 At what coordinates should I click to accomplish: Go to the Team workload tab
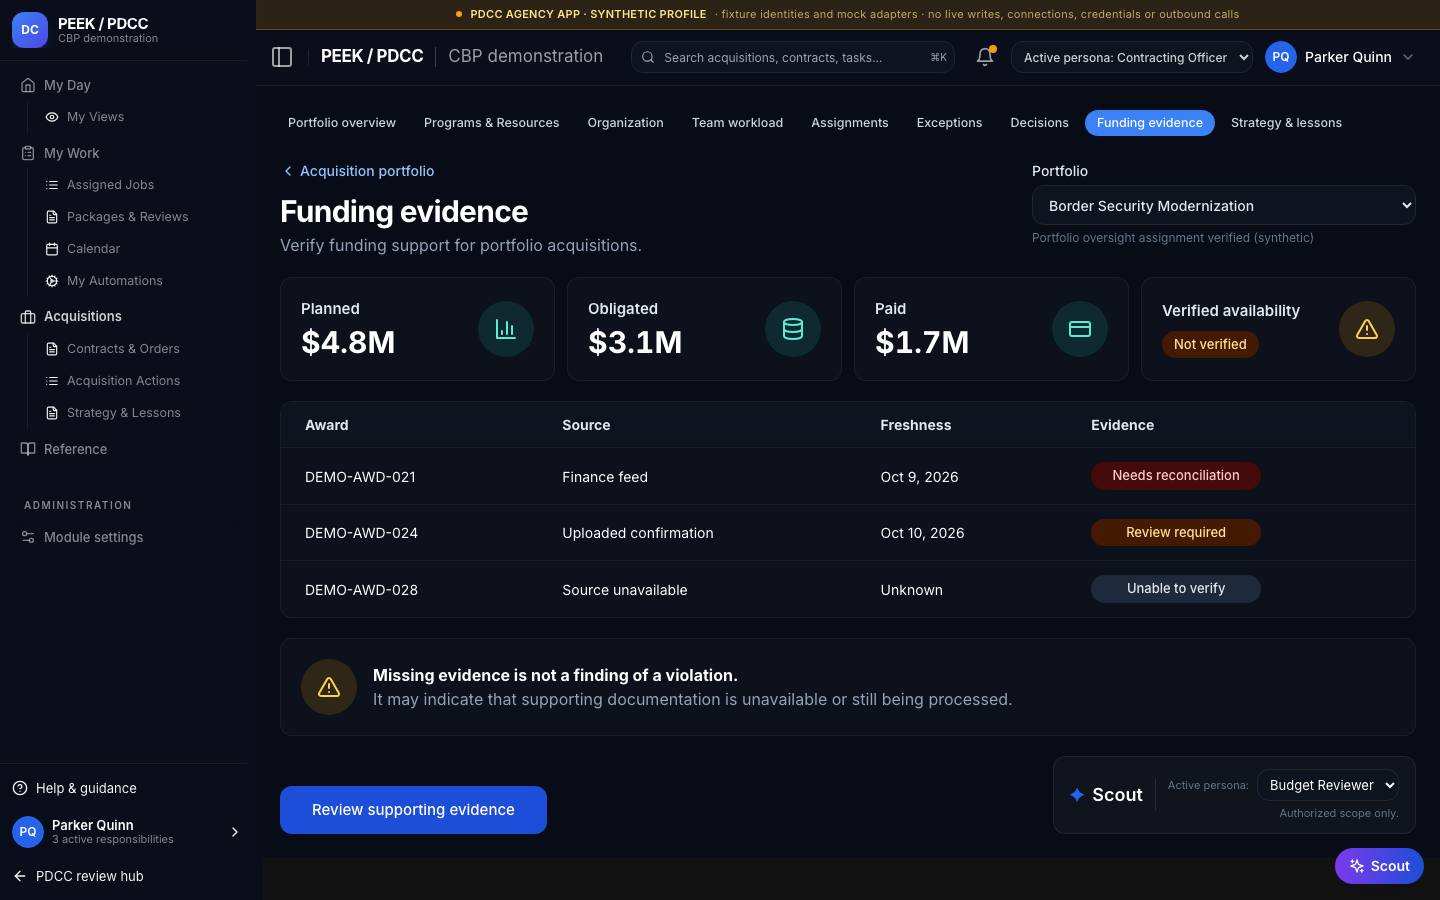pyautogui.click(x=738, y=123)
